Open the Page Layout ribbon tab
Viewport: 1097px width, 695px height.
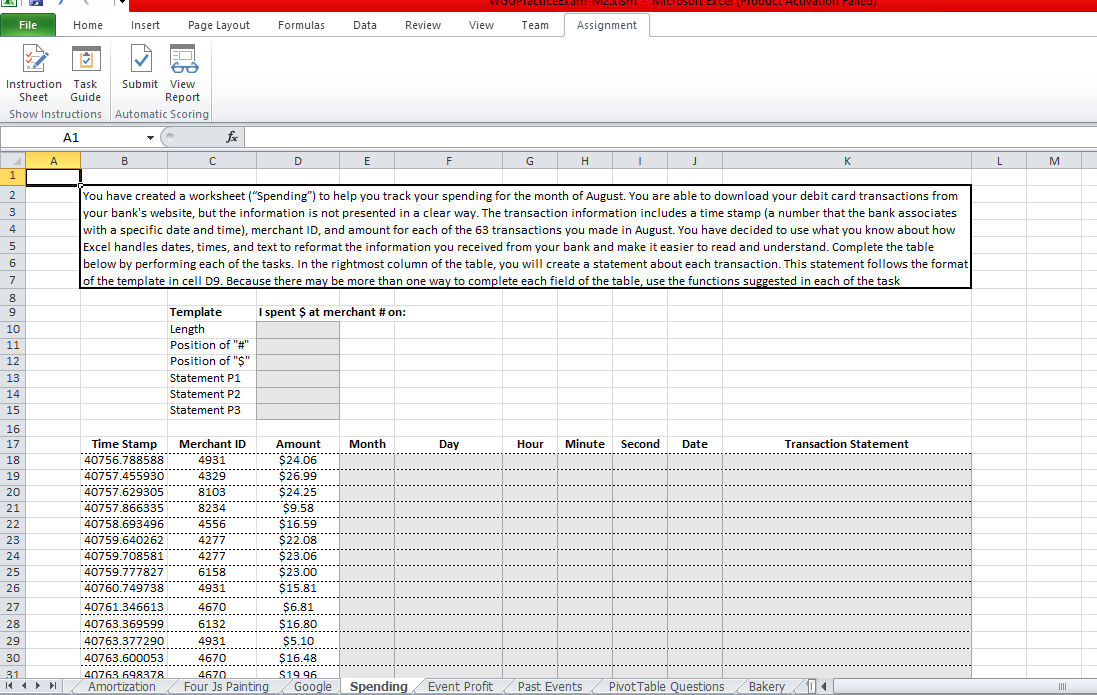(218, 25)
